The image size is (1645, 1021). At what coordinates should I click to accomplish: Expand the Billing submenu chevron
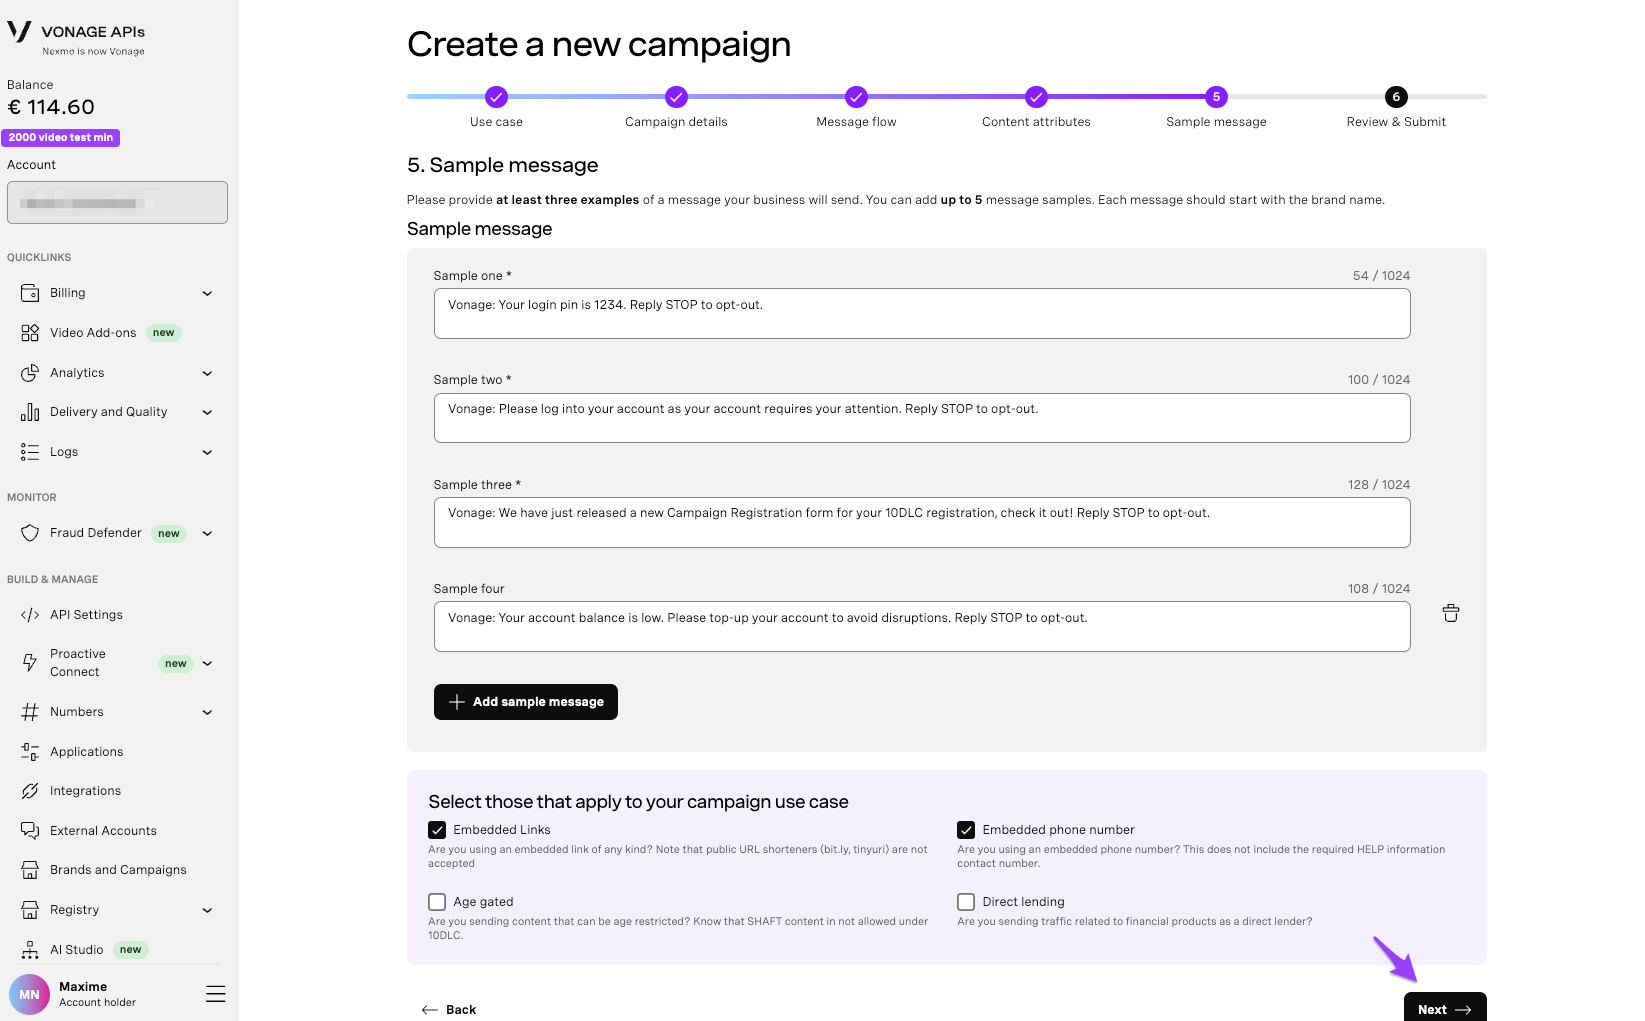(x=207, y=293)
